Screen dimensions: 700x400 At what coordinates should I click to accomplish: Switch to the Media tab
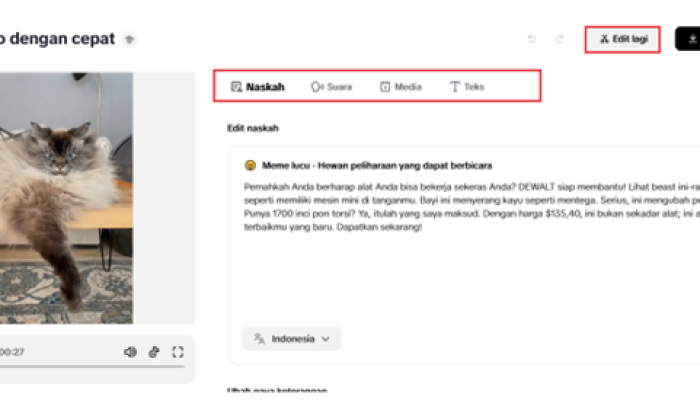pos(400,87)
